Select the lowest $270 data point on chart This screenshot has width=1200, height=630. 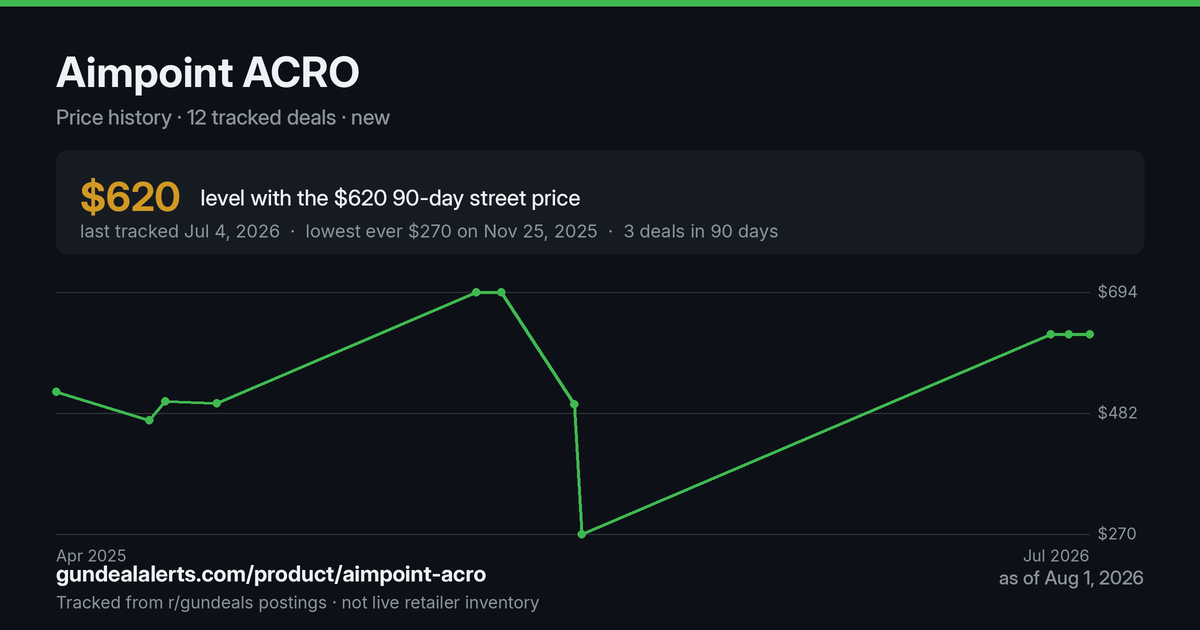coord(582,534)
